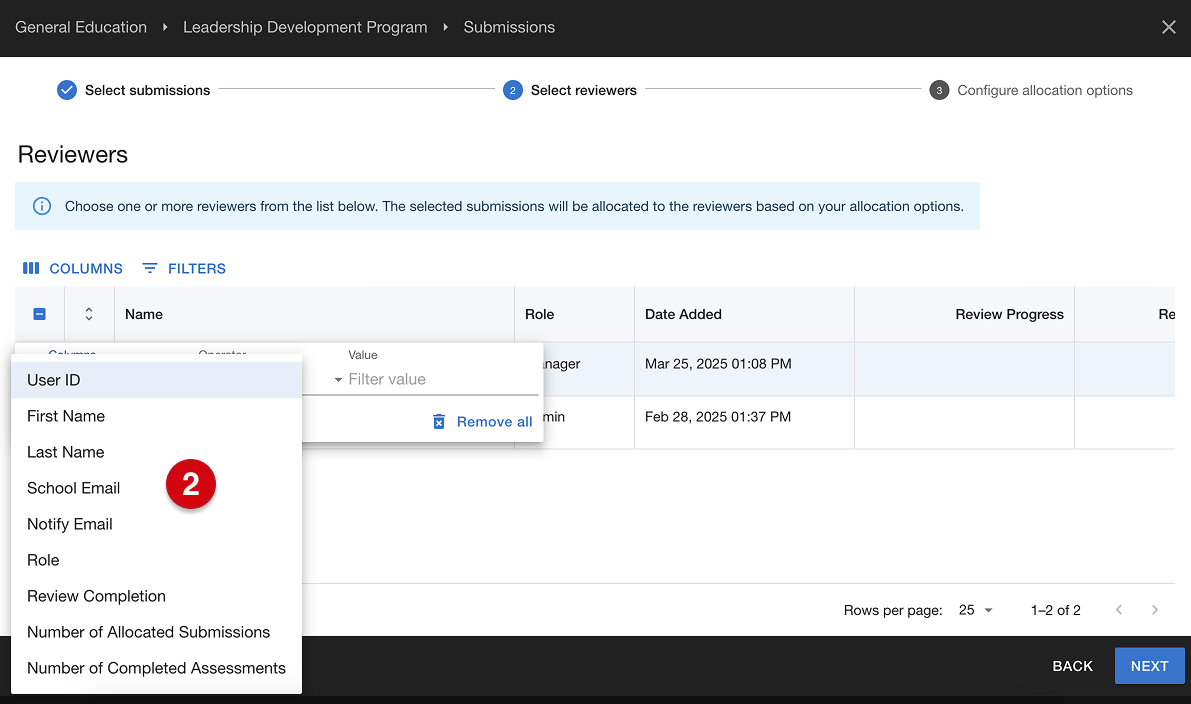Image resolution: width=1191 pixels, height=704 pixels.
Task: Click the step 3 Configure allocation options circle
Action: coord(939,90)
